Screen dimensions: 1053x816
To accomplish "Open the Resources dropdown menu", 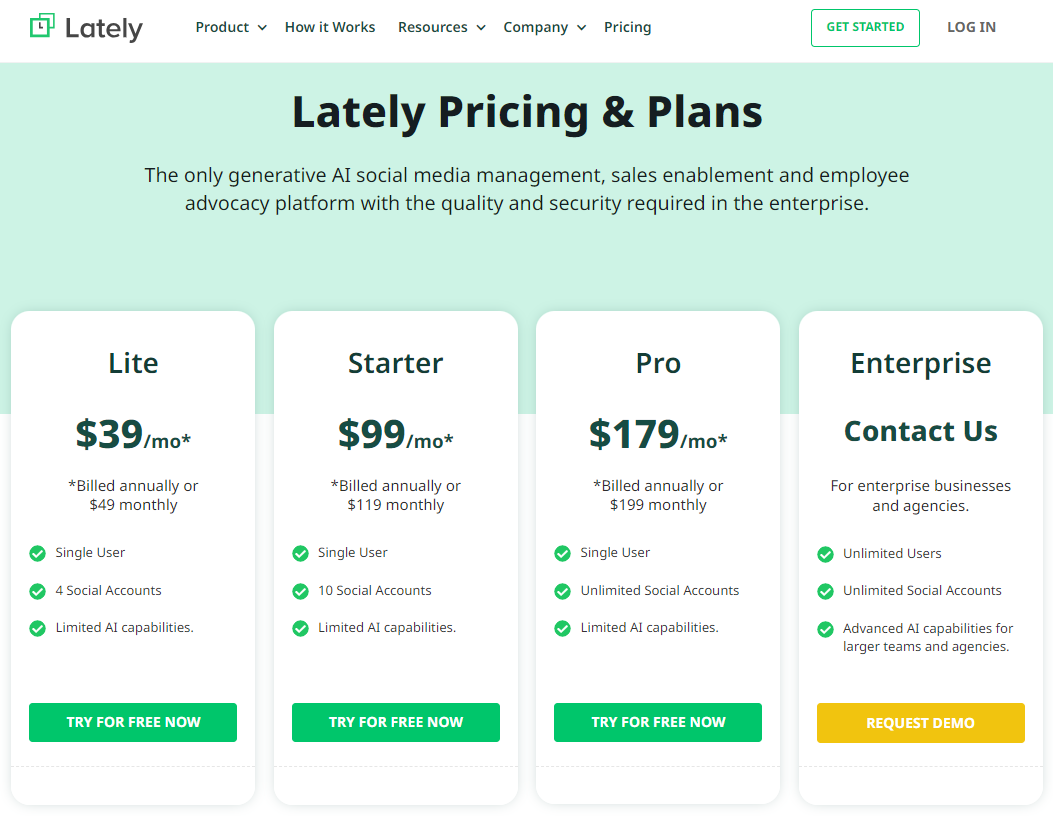I will pos(441,27).
